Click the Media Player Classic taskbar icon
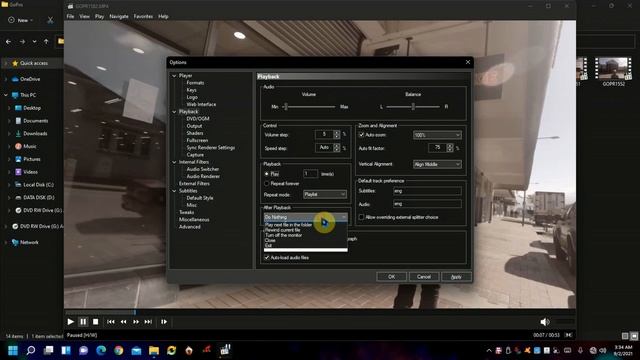Viewport: 640px width, 360px height. [x=225, y=350]
